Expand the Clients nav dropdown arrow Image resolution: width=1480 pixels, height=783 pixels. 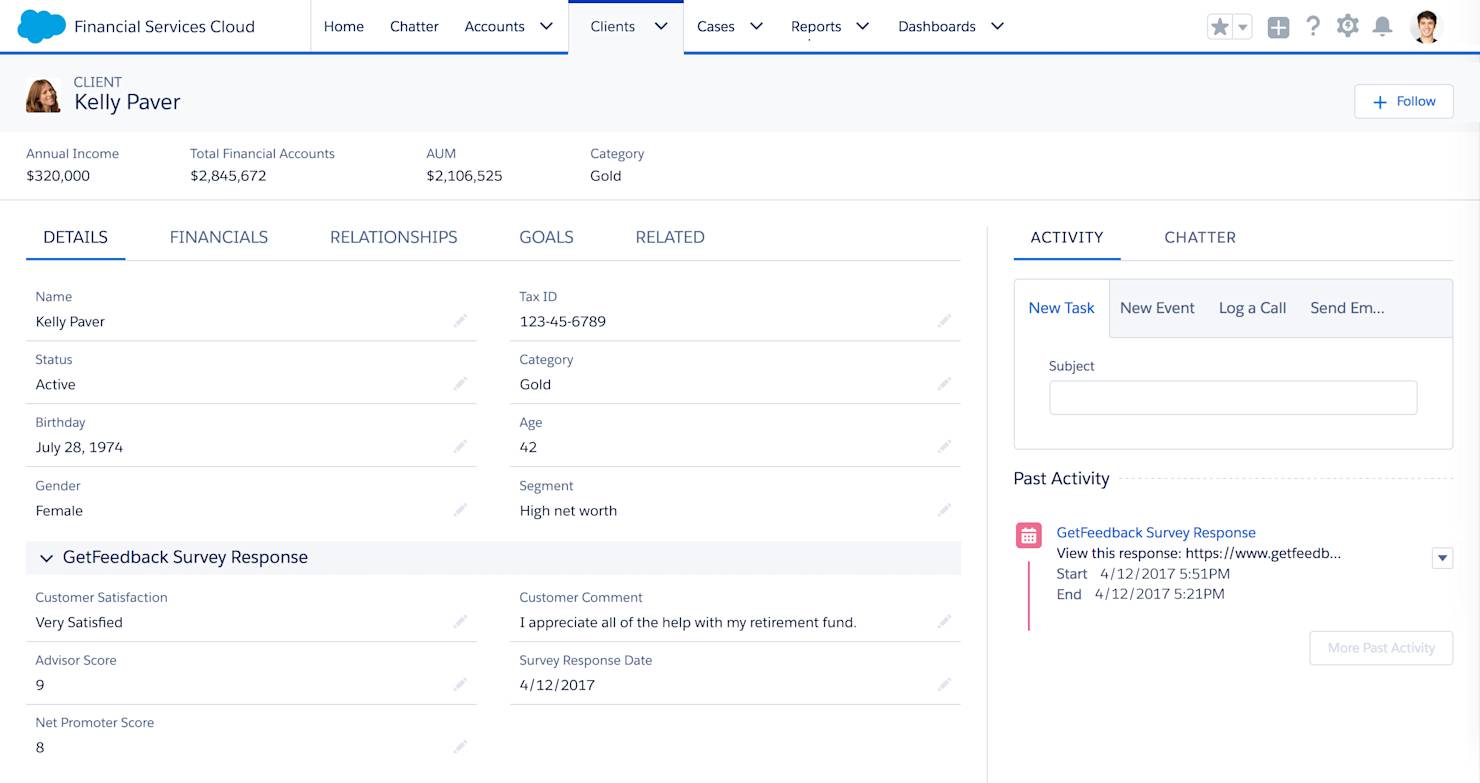(661, 26)
